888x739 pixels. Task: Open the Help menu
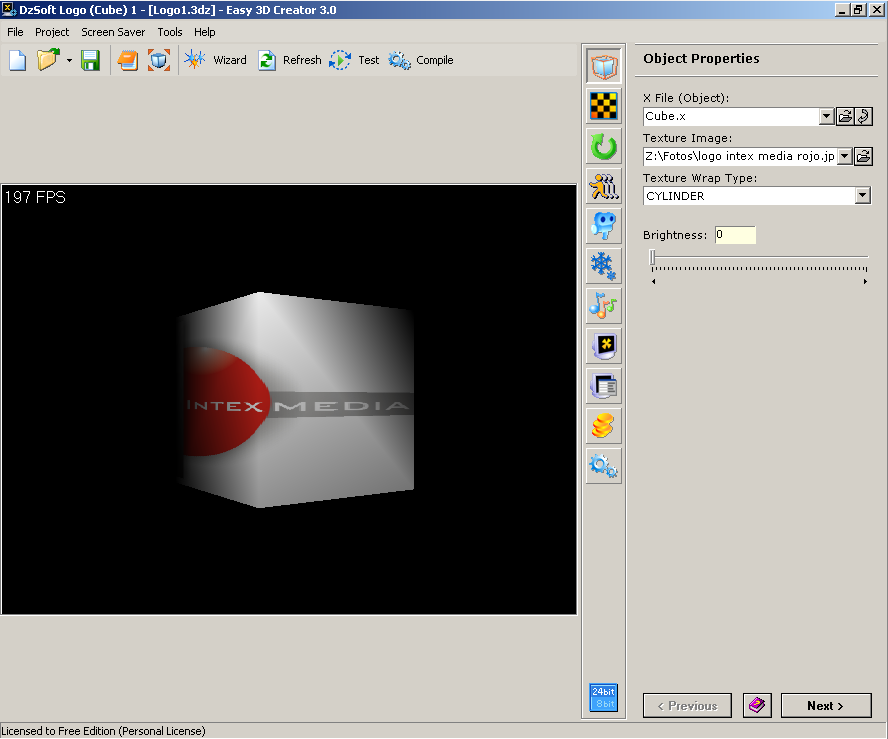coord(204,32)
